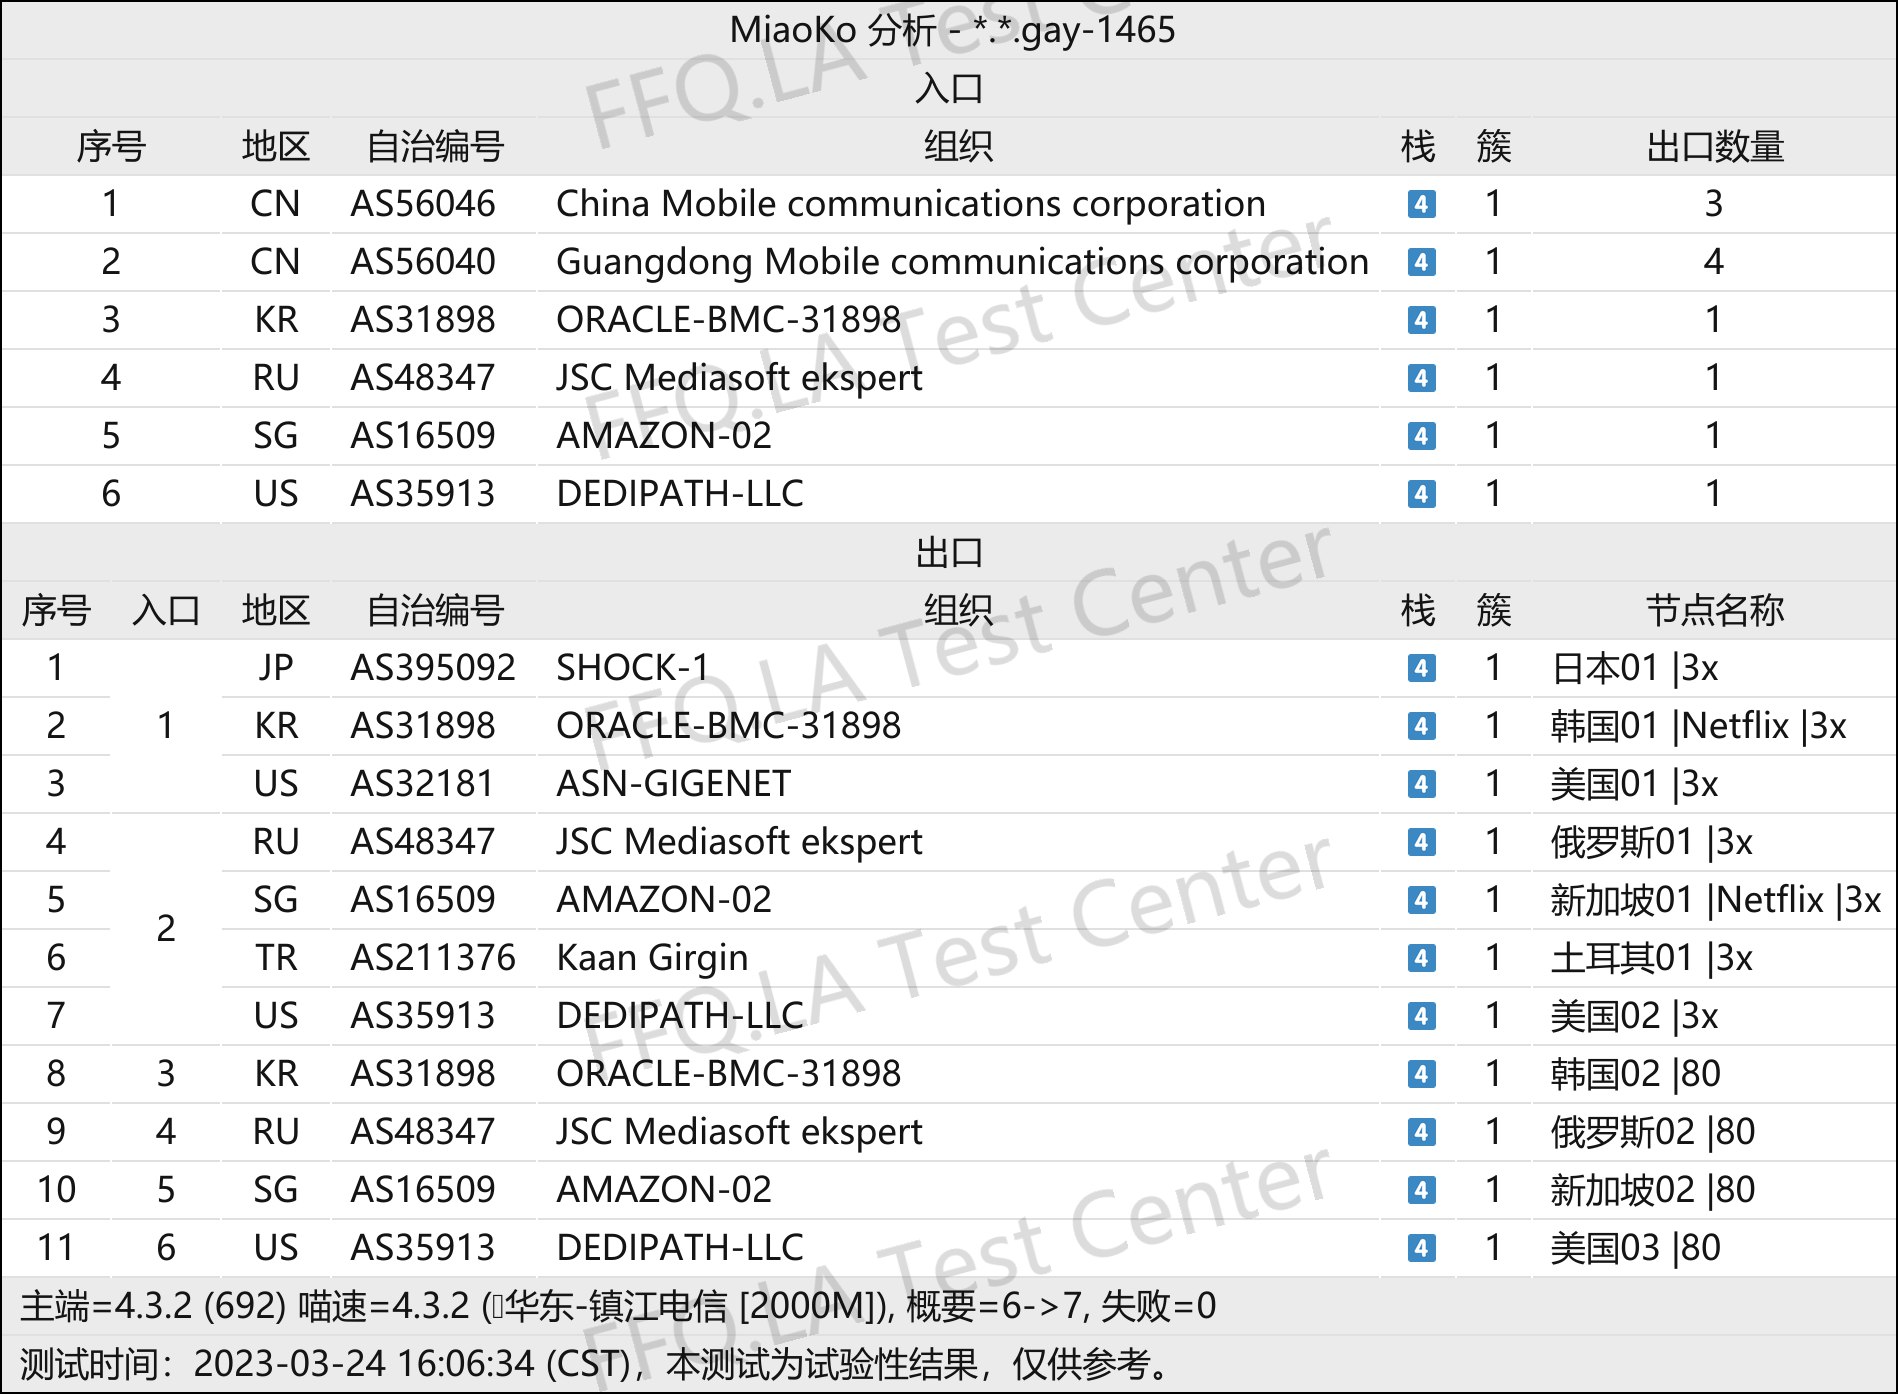
Task: Click the JP region cell
Action: click(276, 668)
